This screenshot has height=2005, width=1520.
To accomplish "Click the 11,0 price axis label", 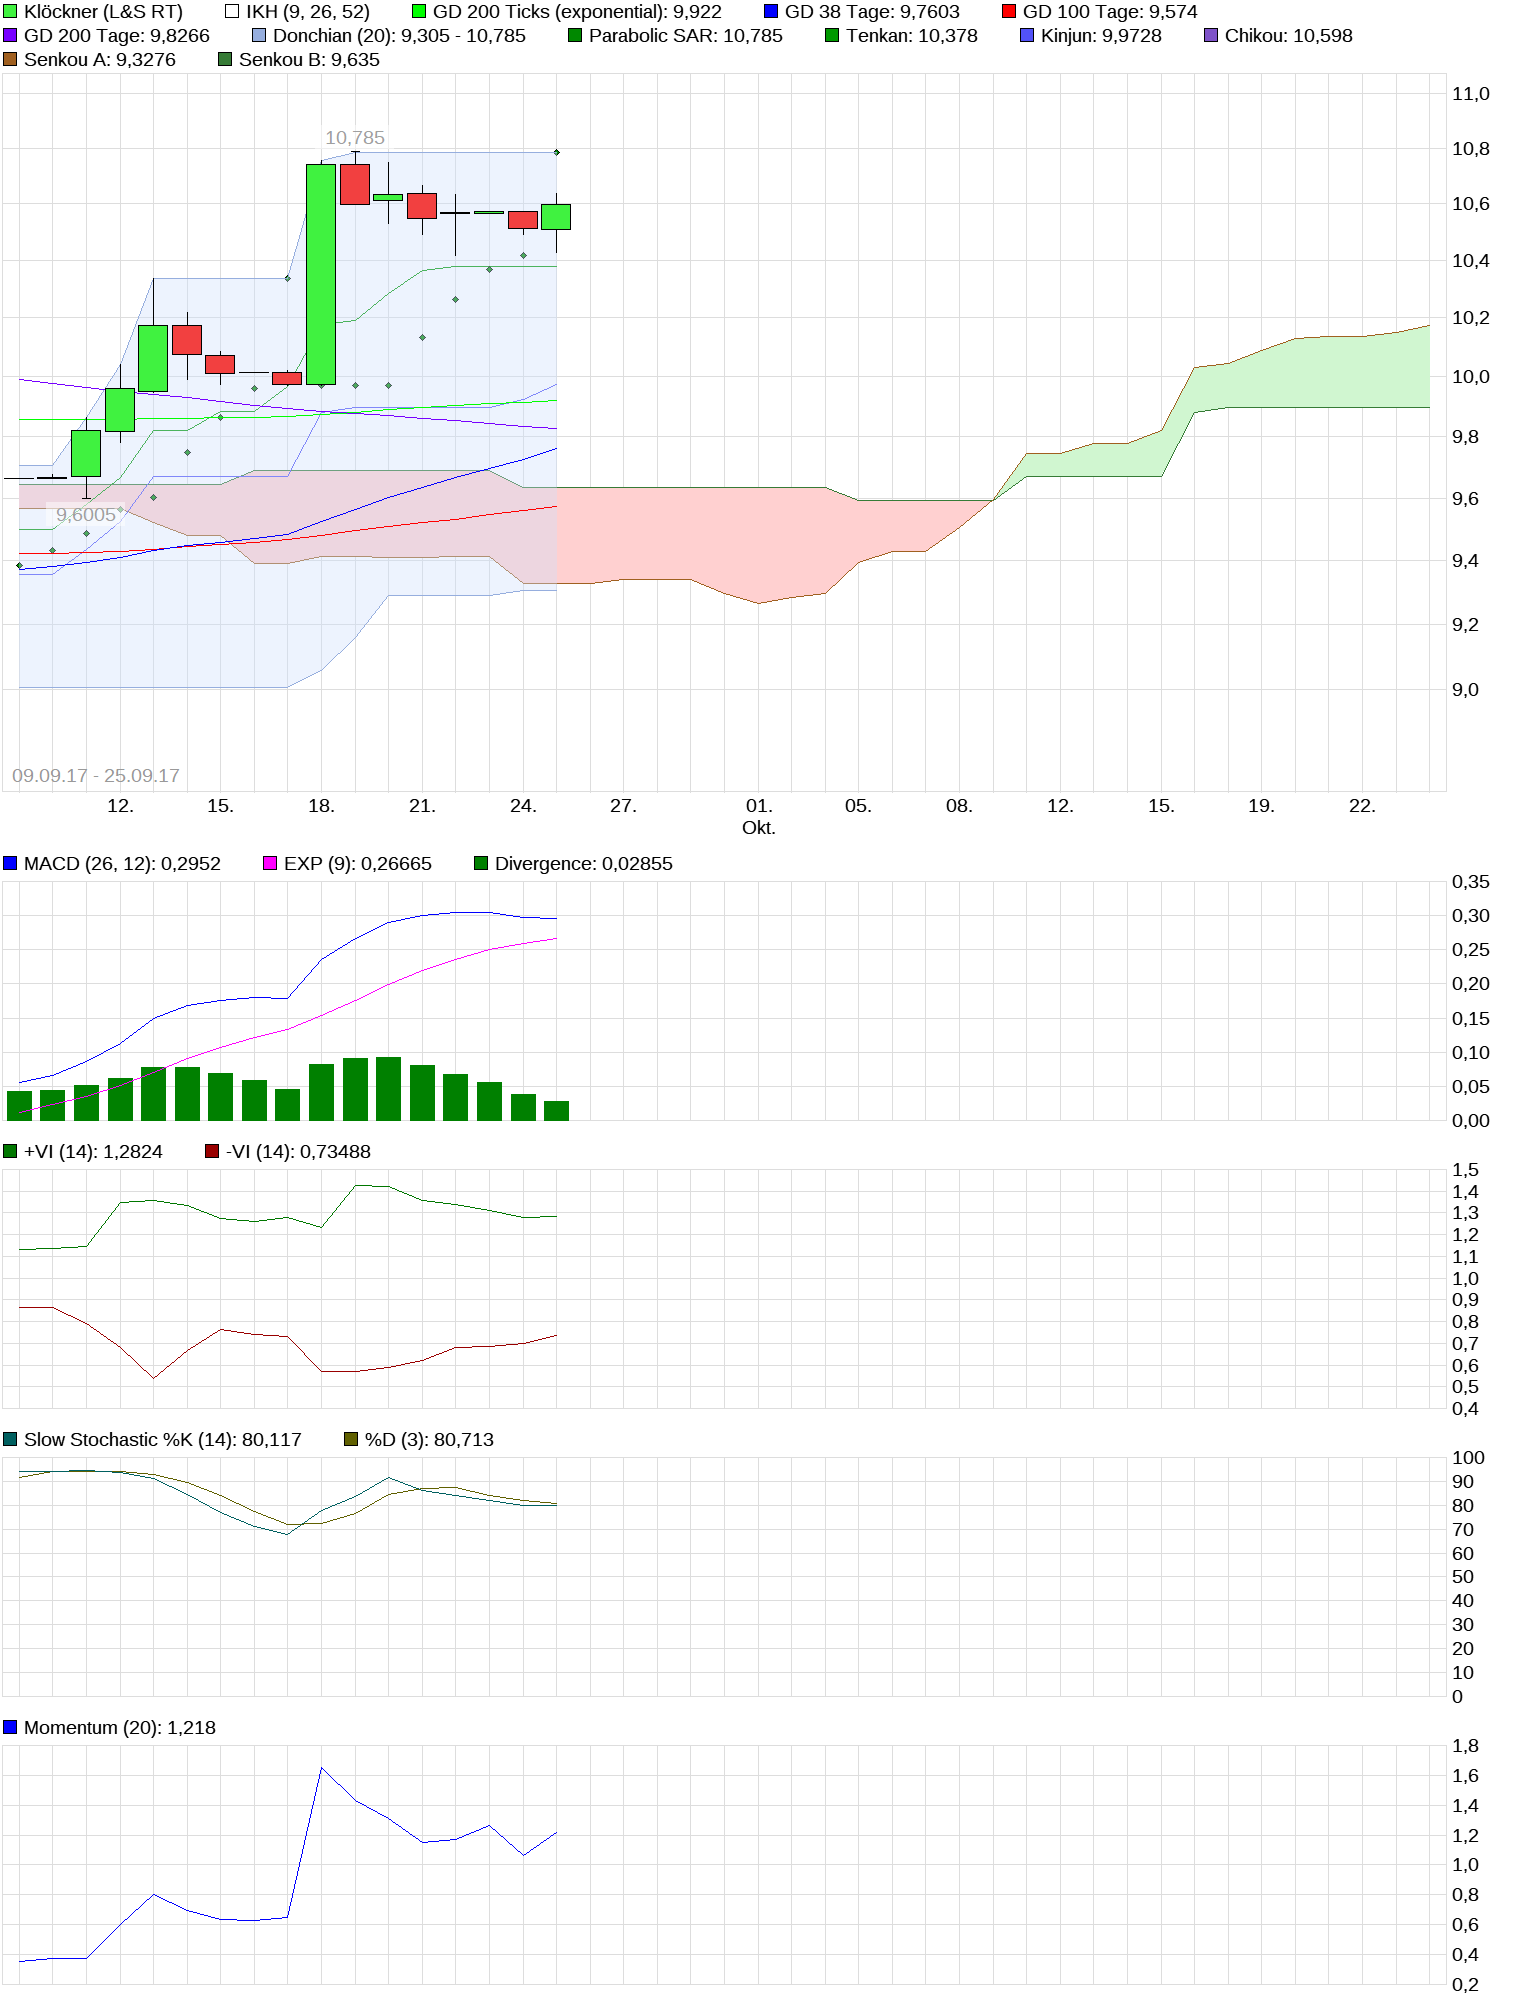I will coord(1471,94).
